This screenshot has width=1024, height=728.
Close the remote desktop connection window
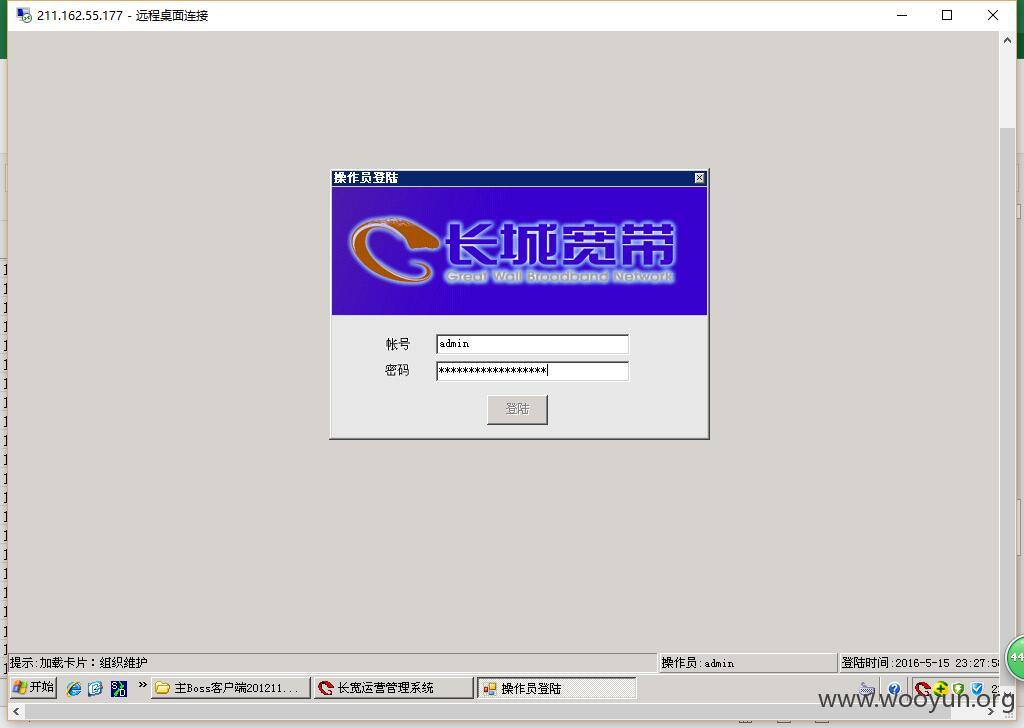tap(993, 15)
